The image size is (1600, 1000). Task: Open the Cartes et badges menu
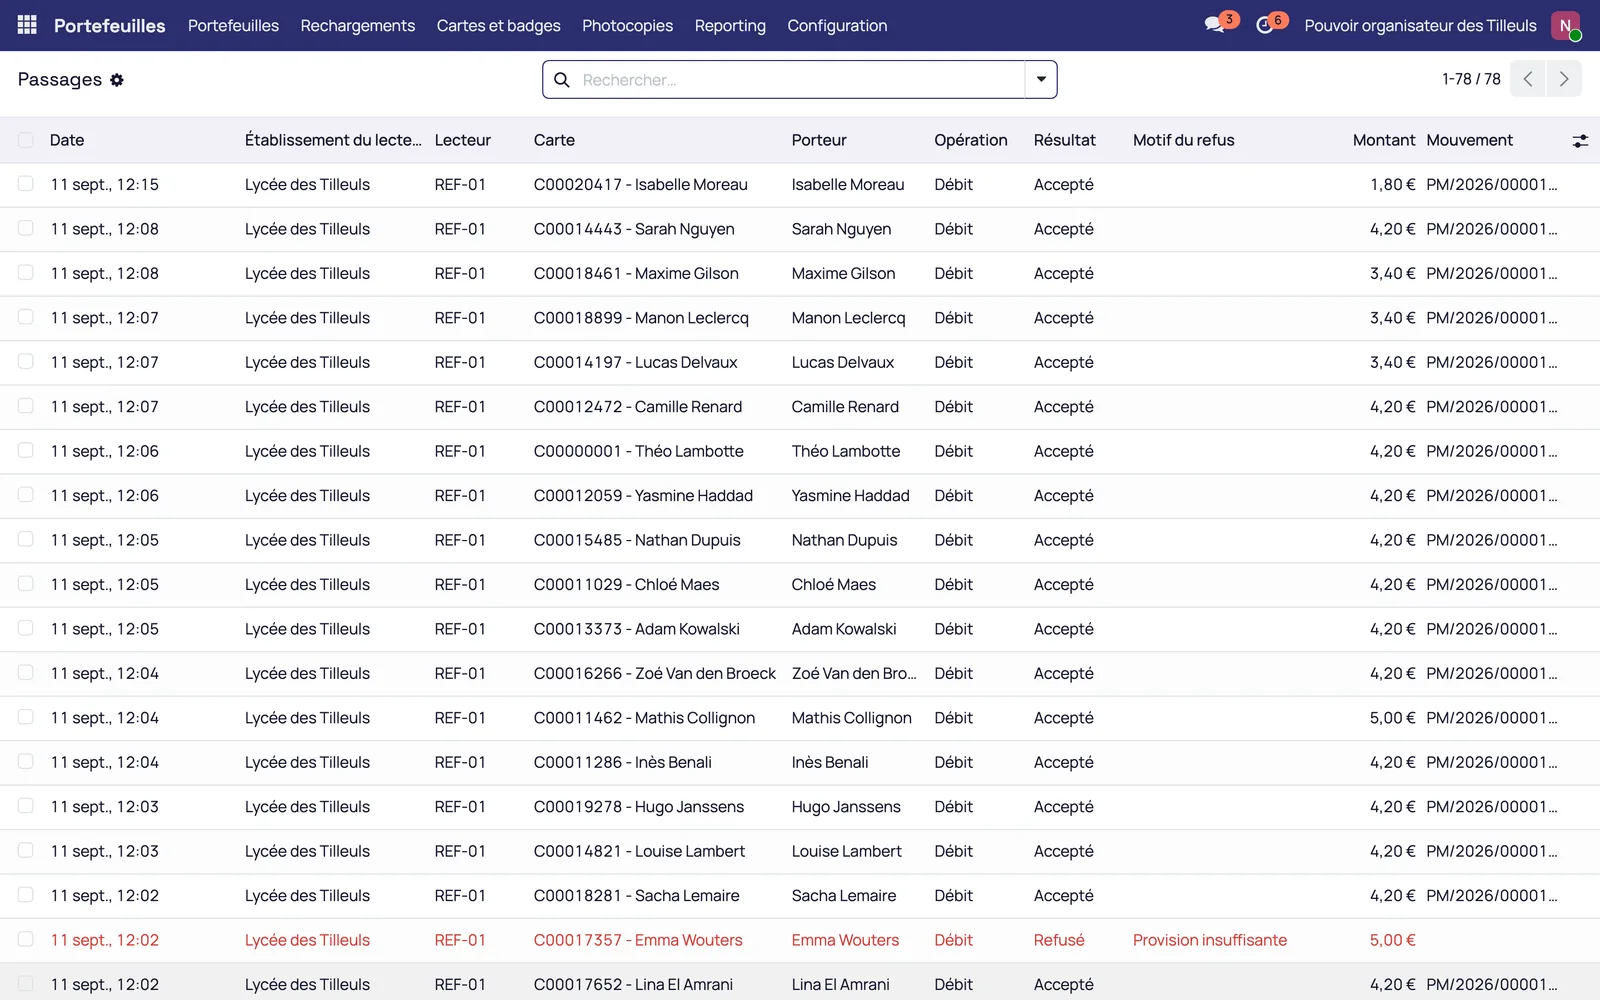coord(499,26)
